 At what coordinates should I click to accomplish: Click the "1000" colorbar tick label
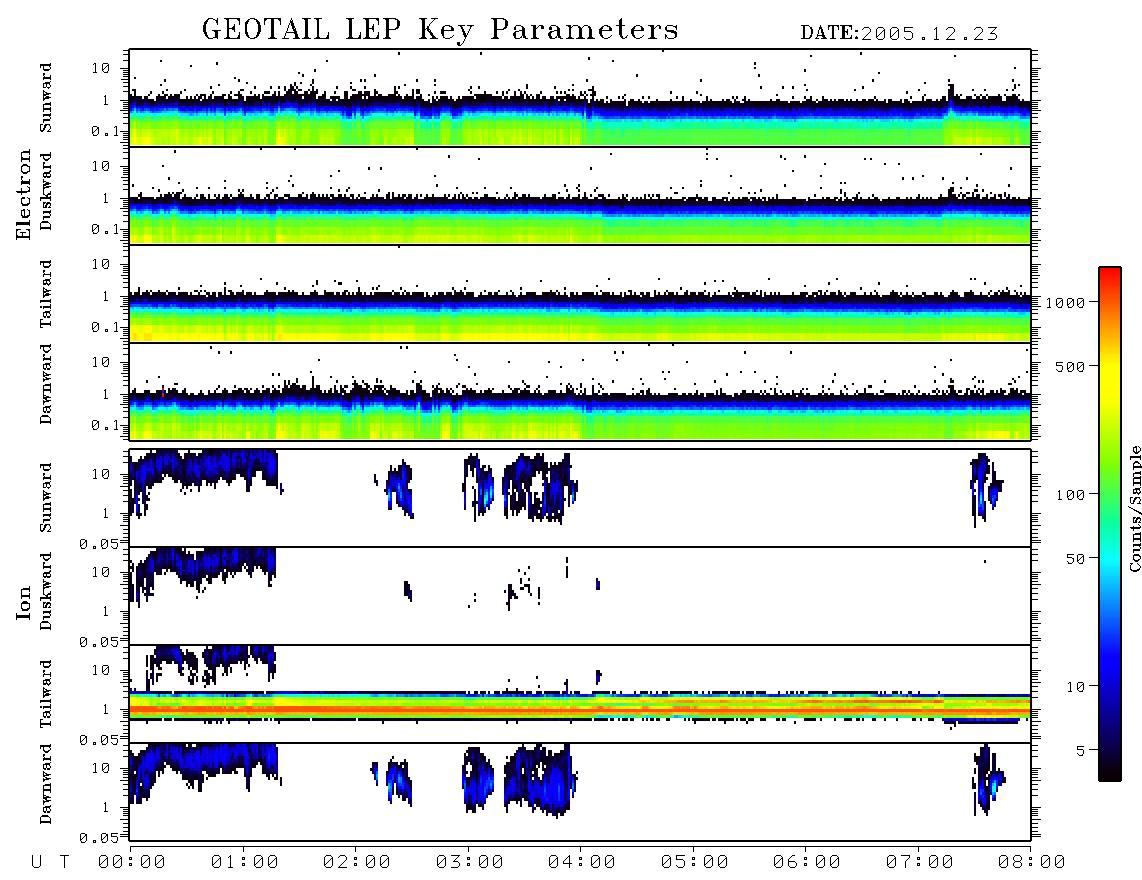[1065, 303]
